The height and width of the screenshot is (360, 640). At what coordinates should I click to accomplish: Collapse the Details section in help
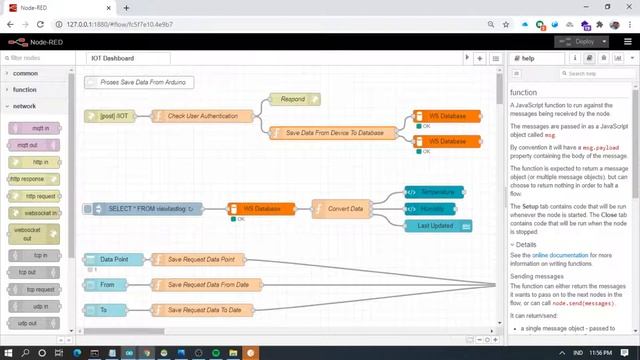[x=523, y=245]
